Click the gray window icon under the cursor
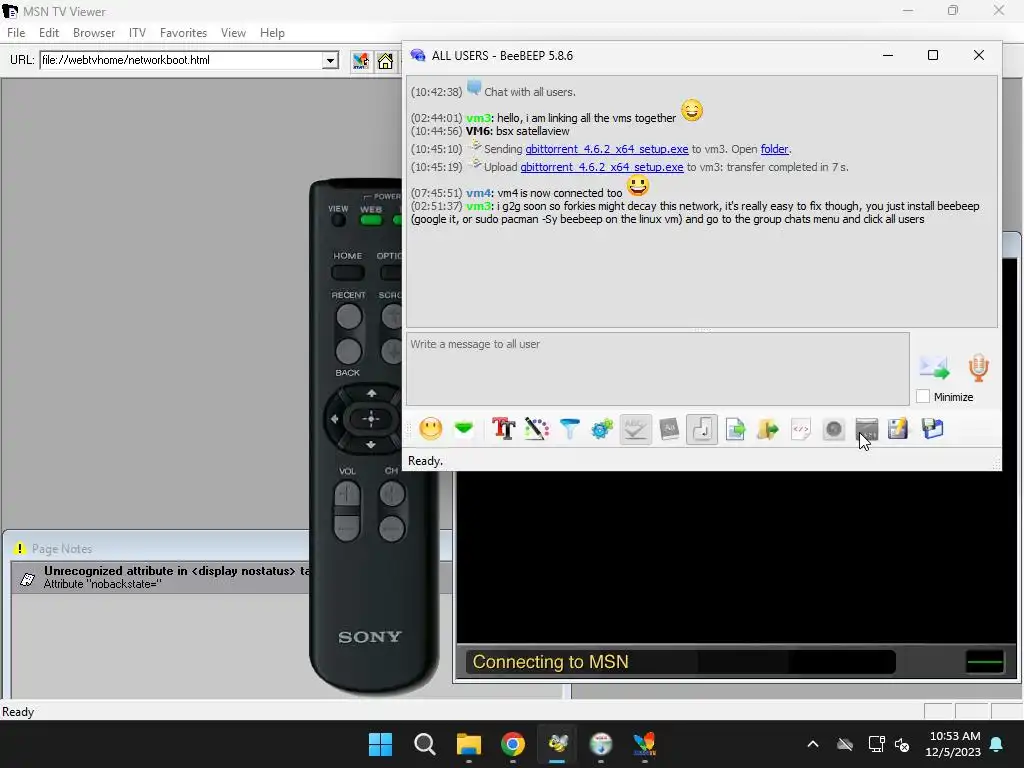The height and width of the screenshot is (768, 1024). tap(867, 429)
